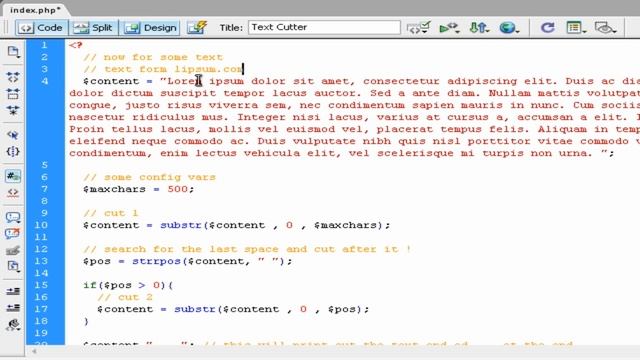Click the word 'condimentum,' ending the string block
Image resolution: width=640 pixels, height=360 pixels.
point(111,153)
